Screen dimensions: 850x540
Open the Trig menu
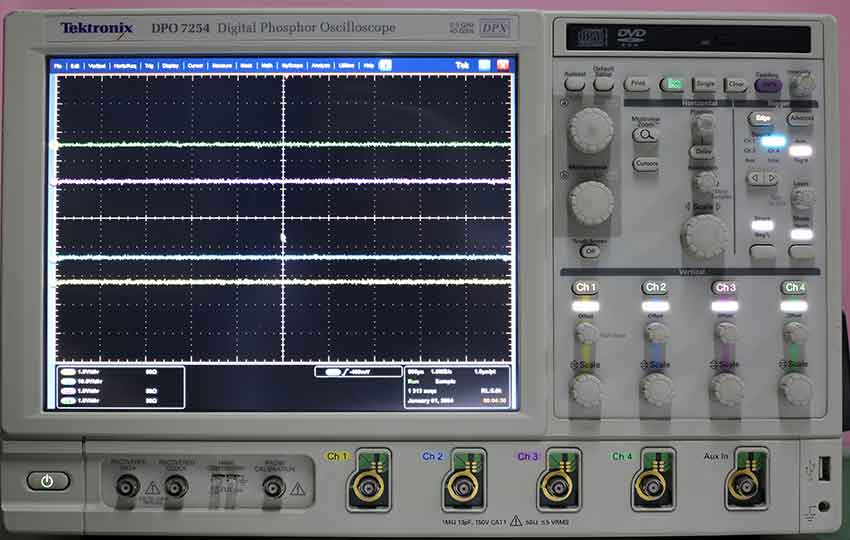[x=149, y=66]
